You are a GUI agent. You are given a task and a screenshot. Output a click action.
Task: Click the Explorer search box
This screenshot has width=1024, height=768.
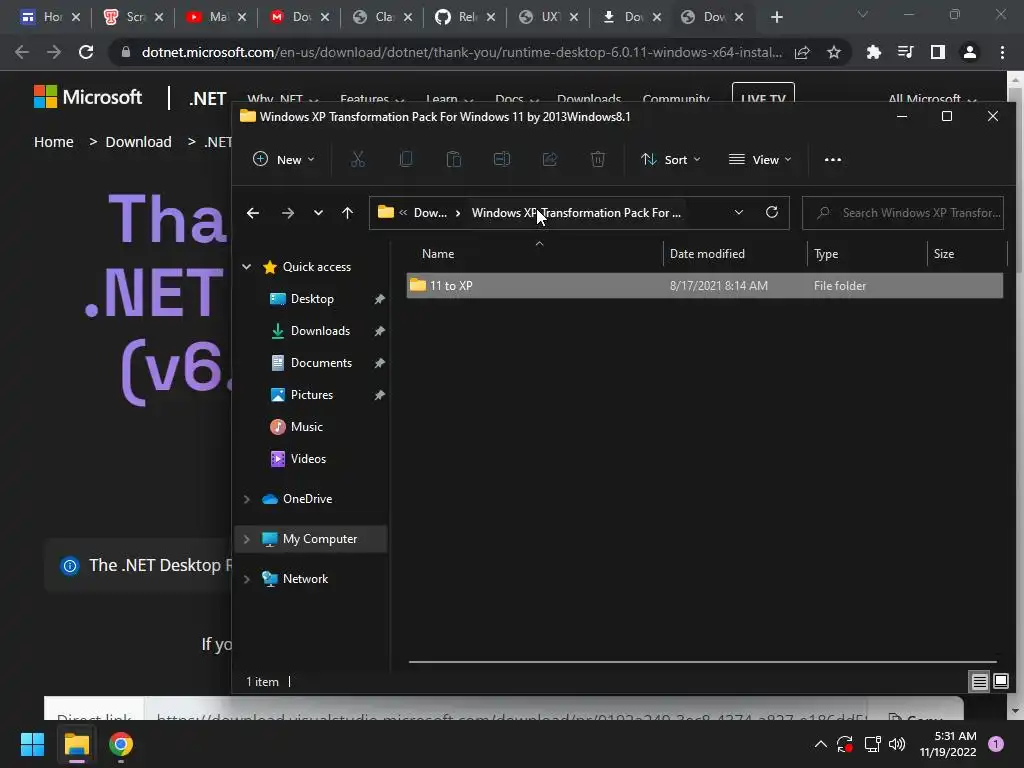pos(903,212)
